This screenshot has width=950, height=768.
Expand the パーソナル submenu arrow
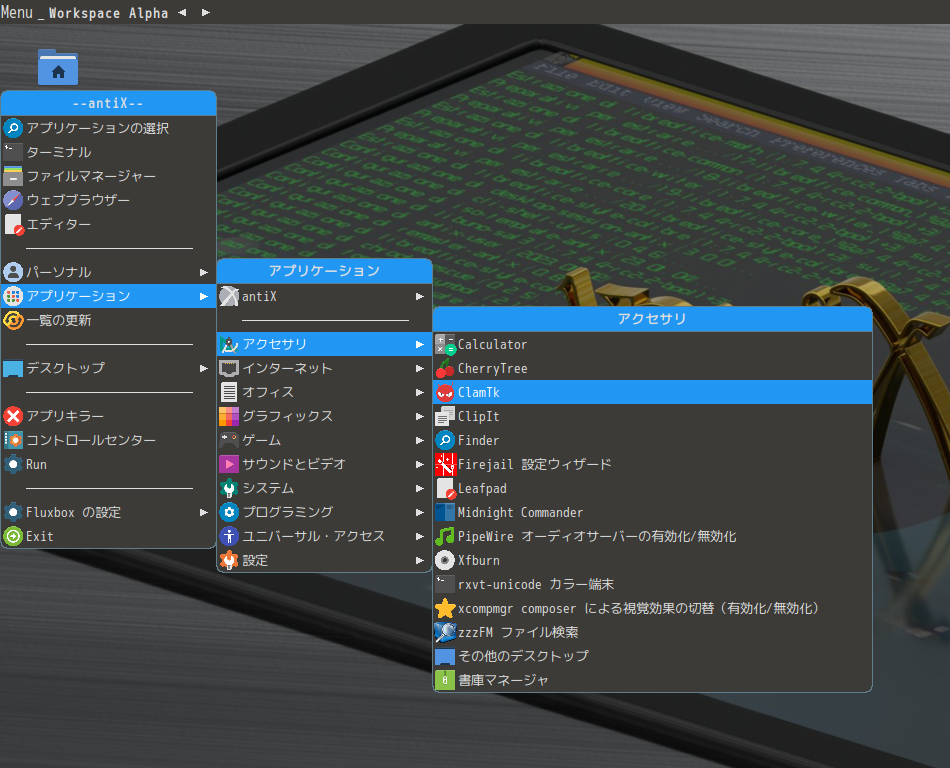204,272
